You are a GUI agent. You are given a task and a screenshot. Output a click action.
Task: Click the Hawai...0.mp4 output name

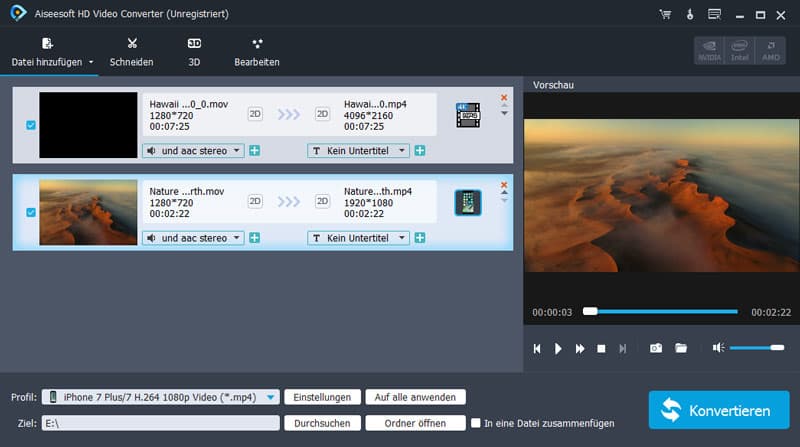pos(375,104)
